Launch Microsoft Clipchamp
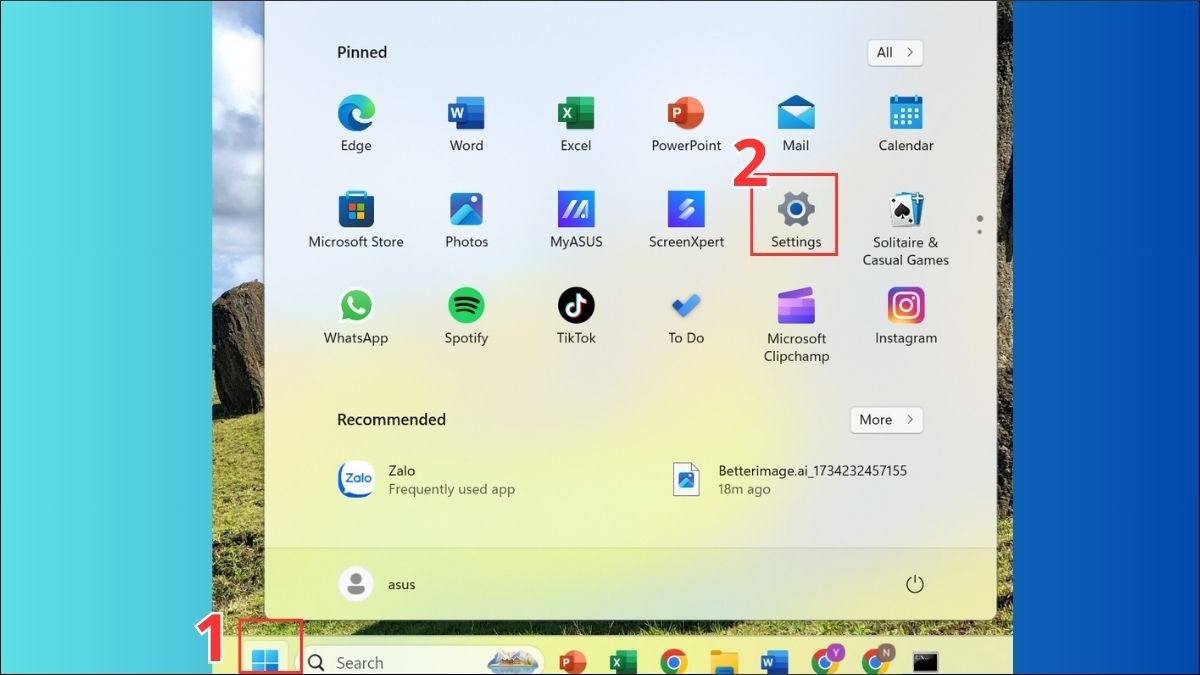Viewport: 1200px width, 675px height. click(x=796, y=325)
